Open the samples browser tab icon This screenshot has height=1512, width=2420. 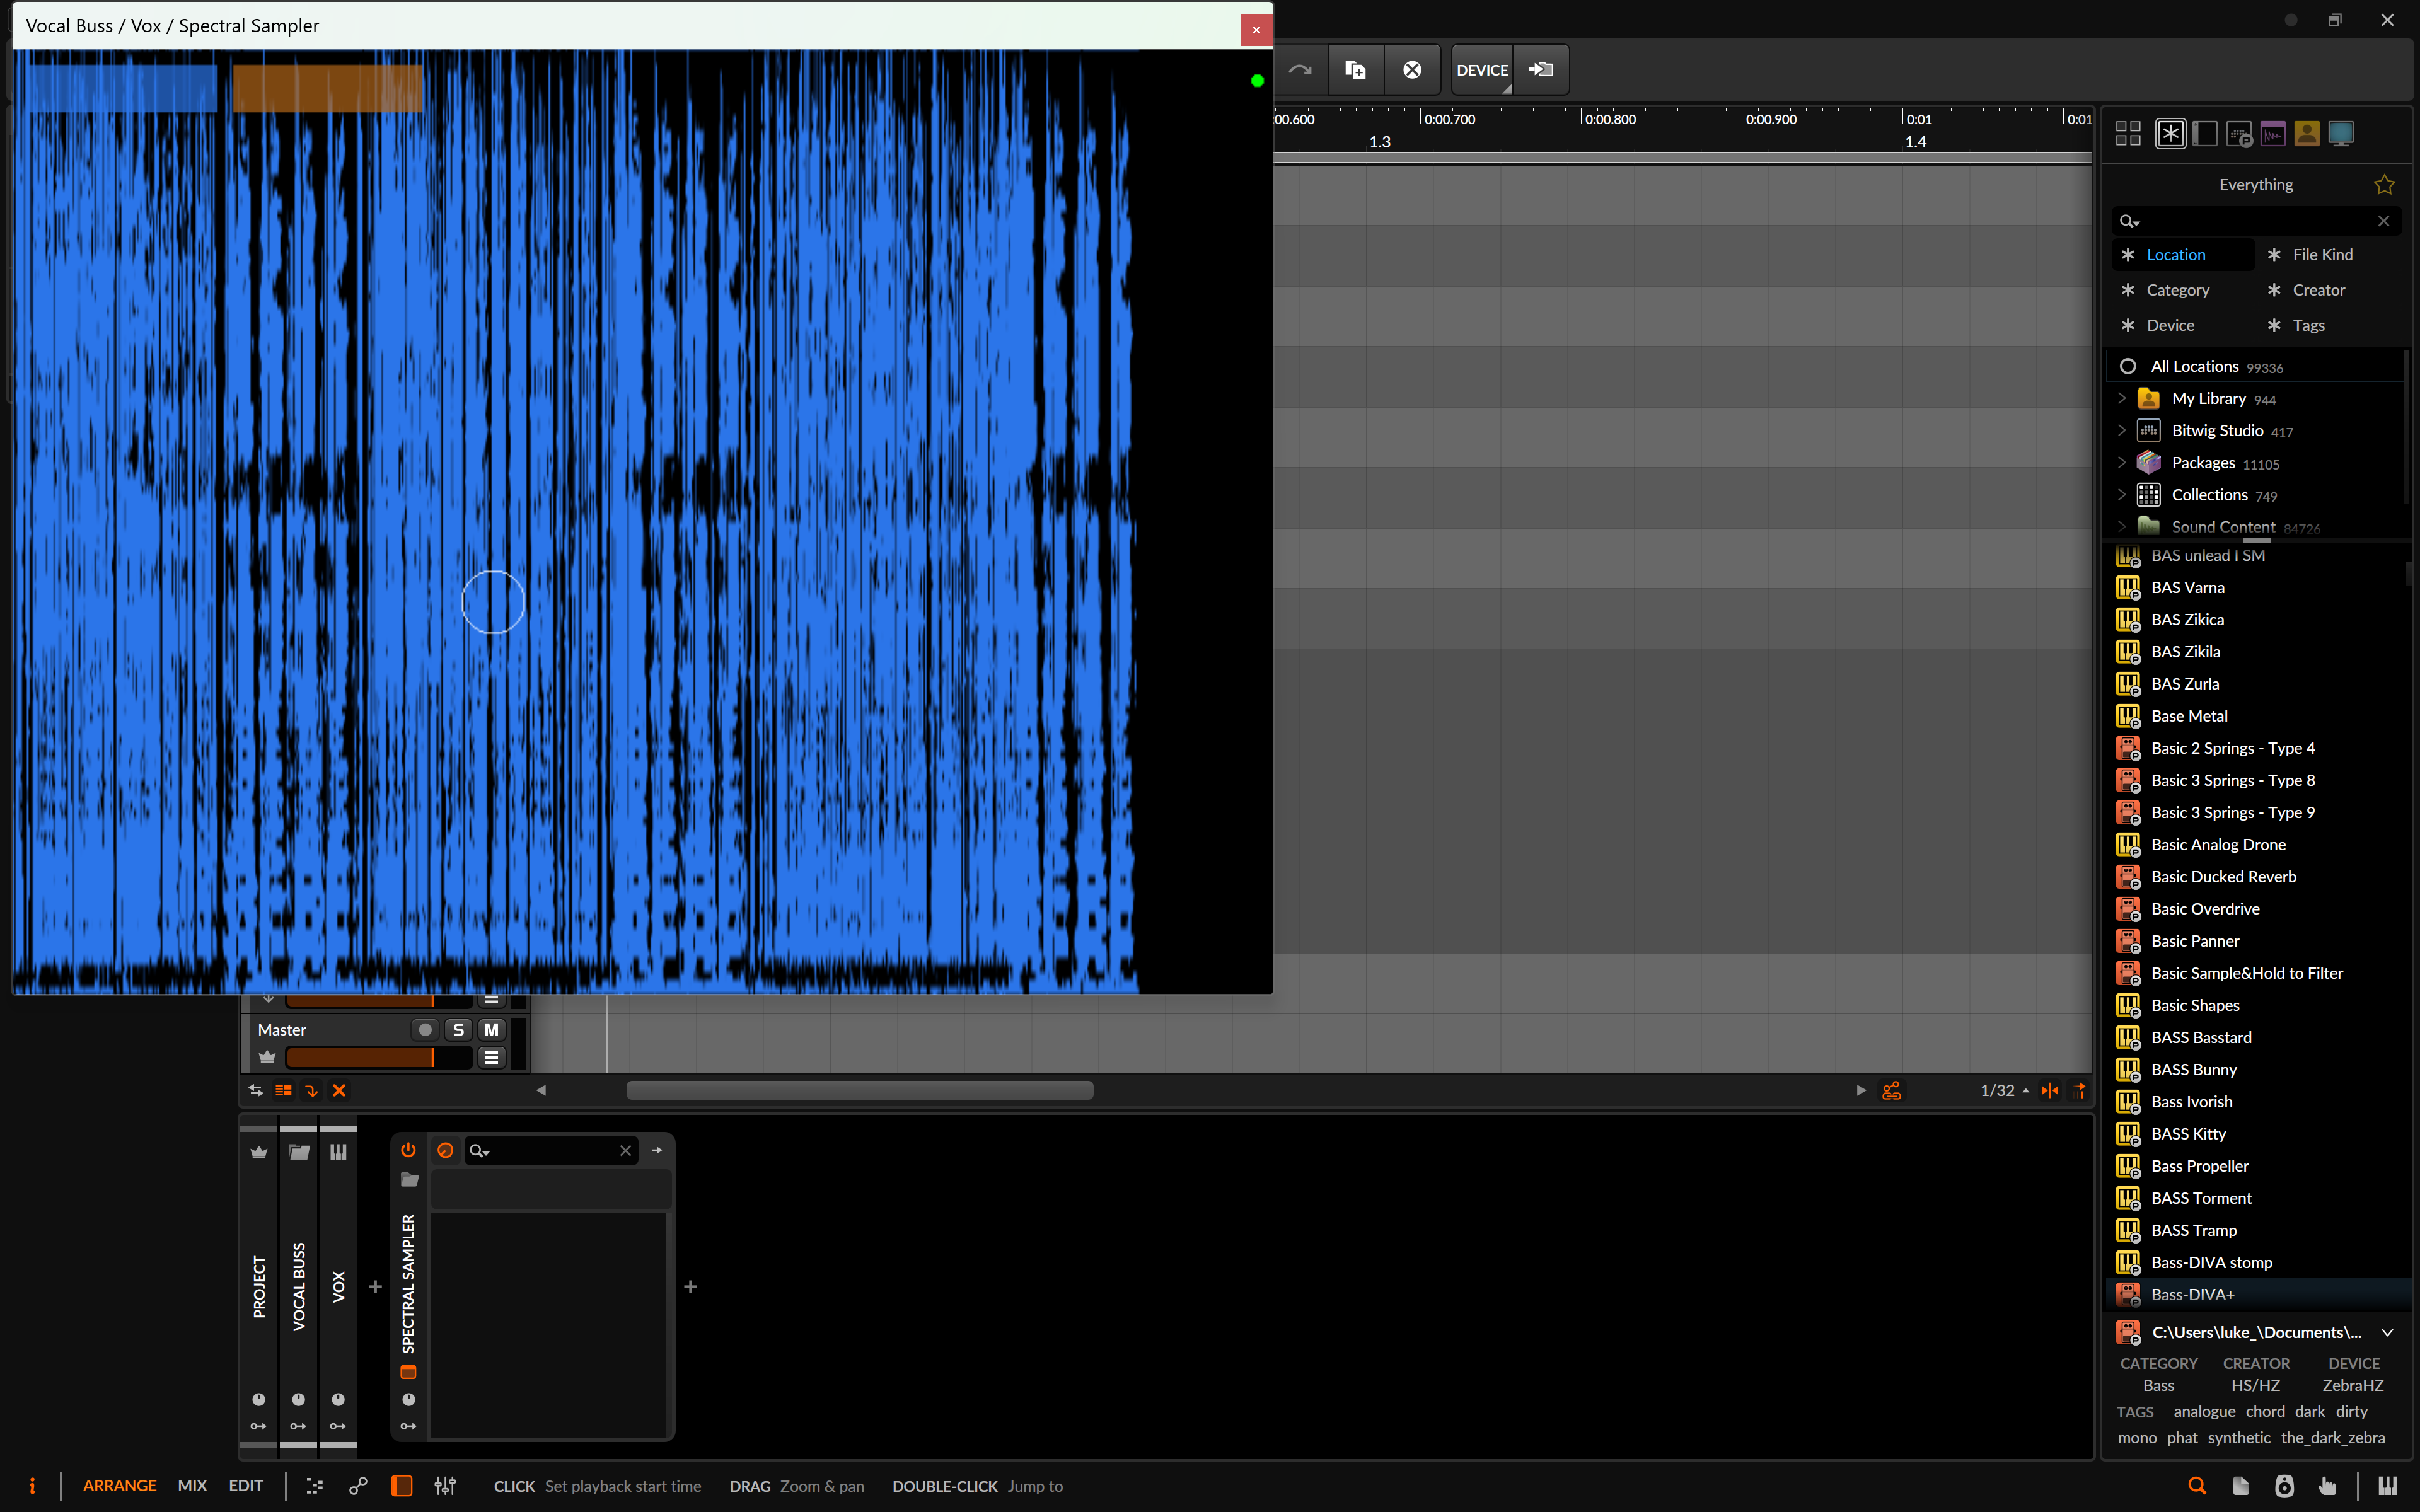point(2273,133)
